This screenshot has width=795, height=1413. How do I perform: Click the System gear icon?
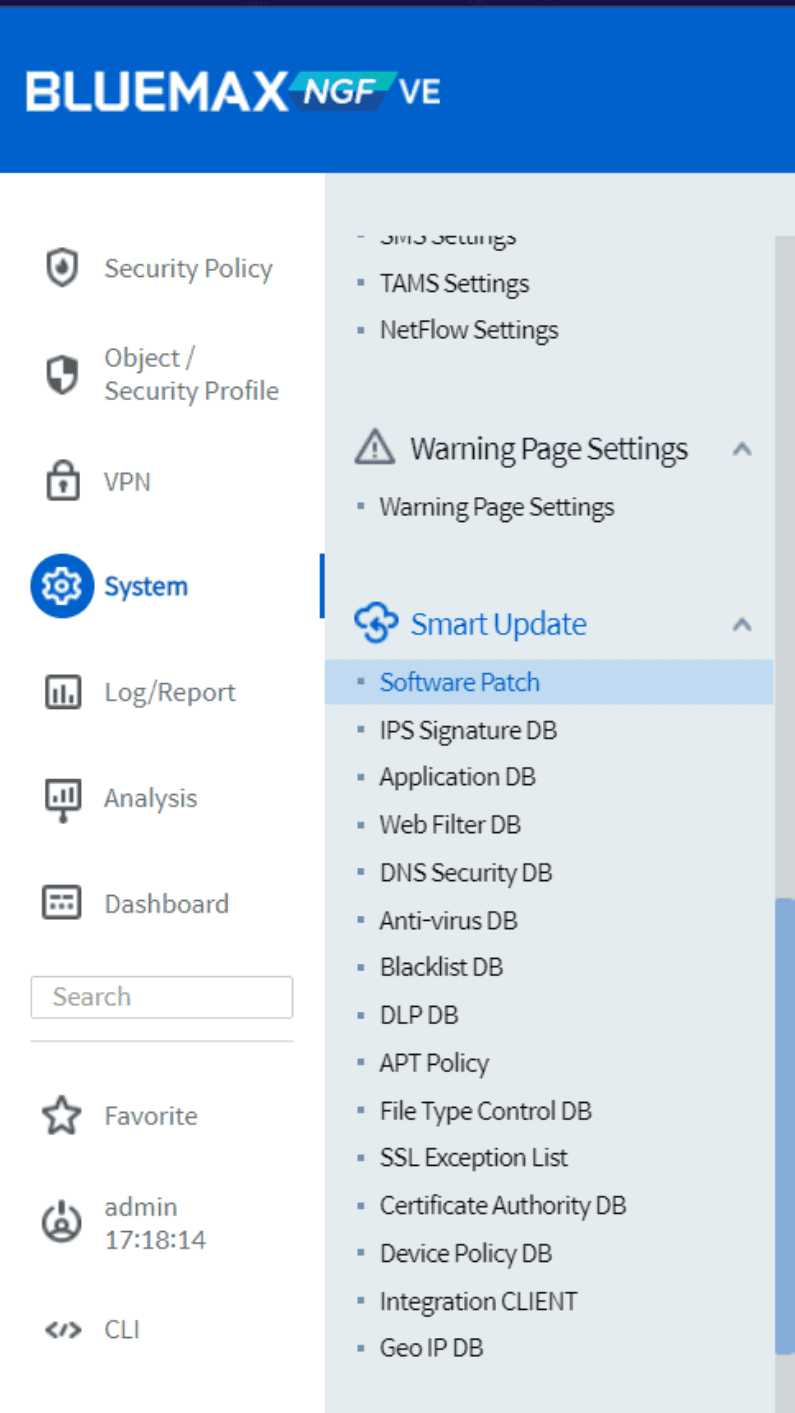coord(62,586)
